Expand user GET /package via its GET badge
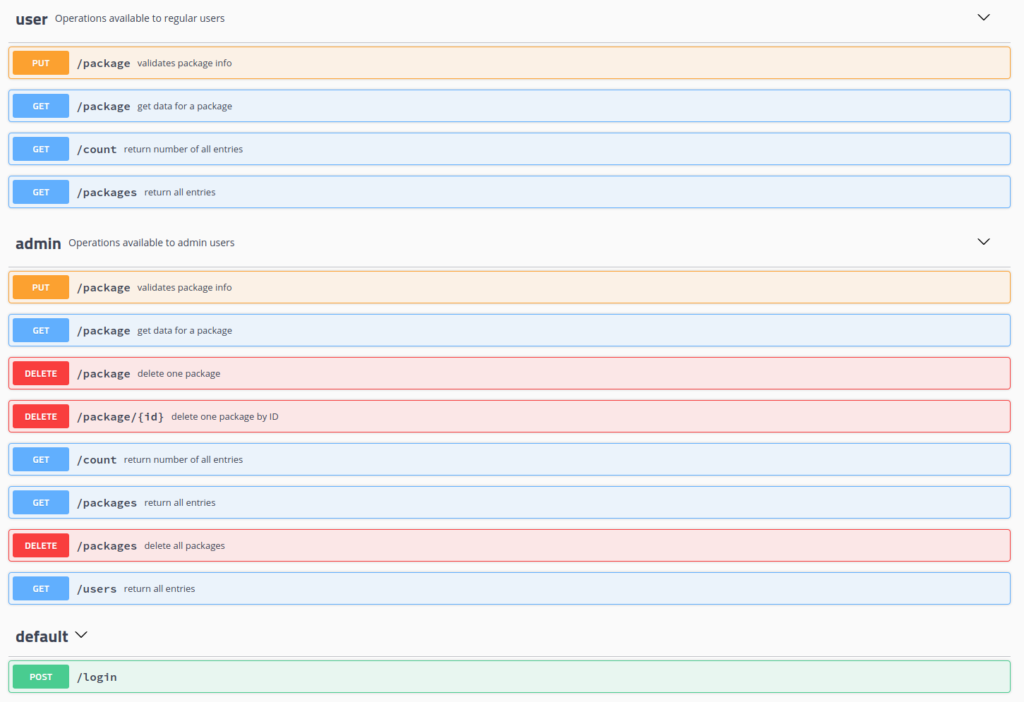 [x=40, y=106]
